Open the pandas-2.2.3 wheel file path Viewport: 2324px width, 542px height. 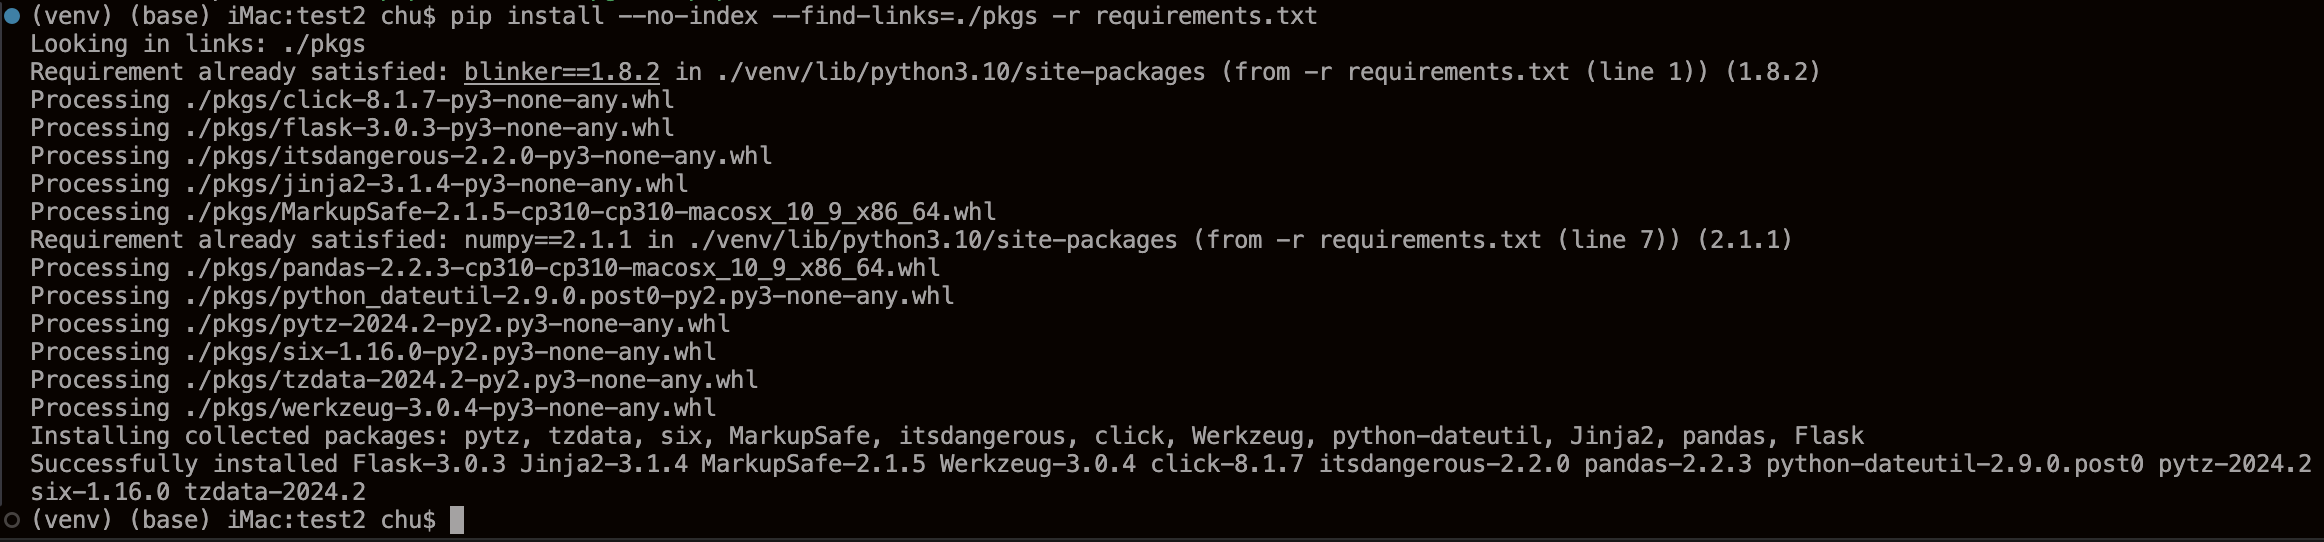(x=562, y=268)
